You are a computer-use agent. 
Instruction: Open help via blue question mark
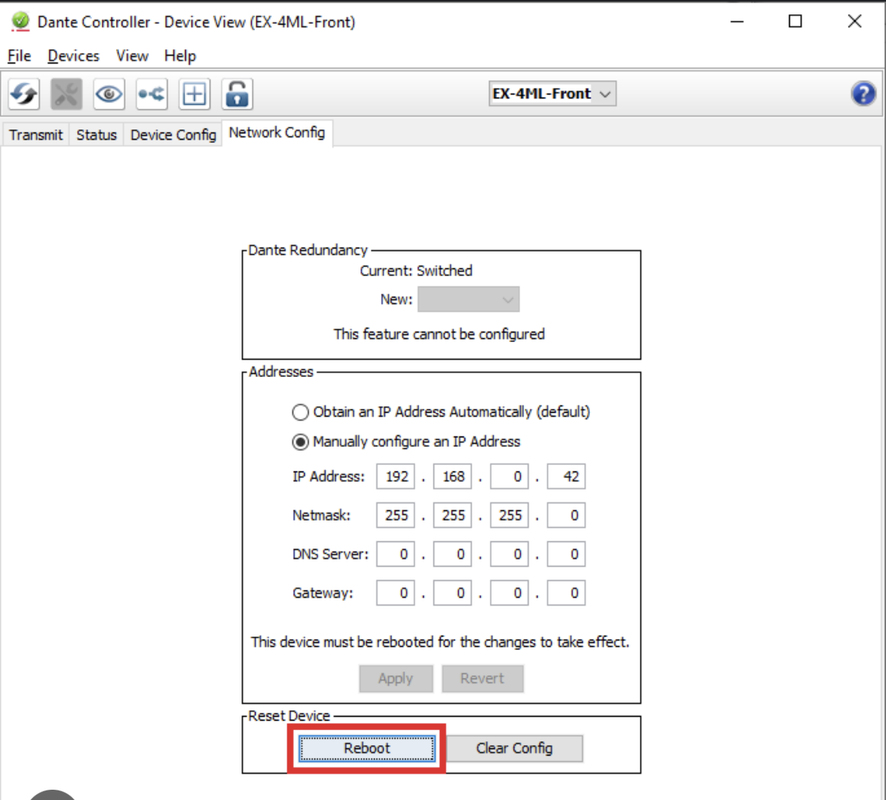[x=863, y=94]
